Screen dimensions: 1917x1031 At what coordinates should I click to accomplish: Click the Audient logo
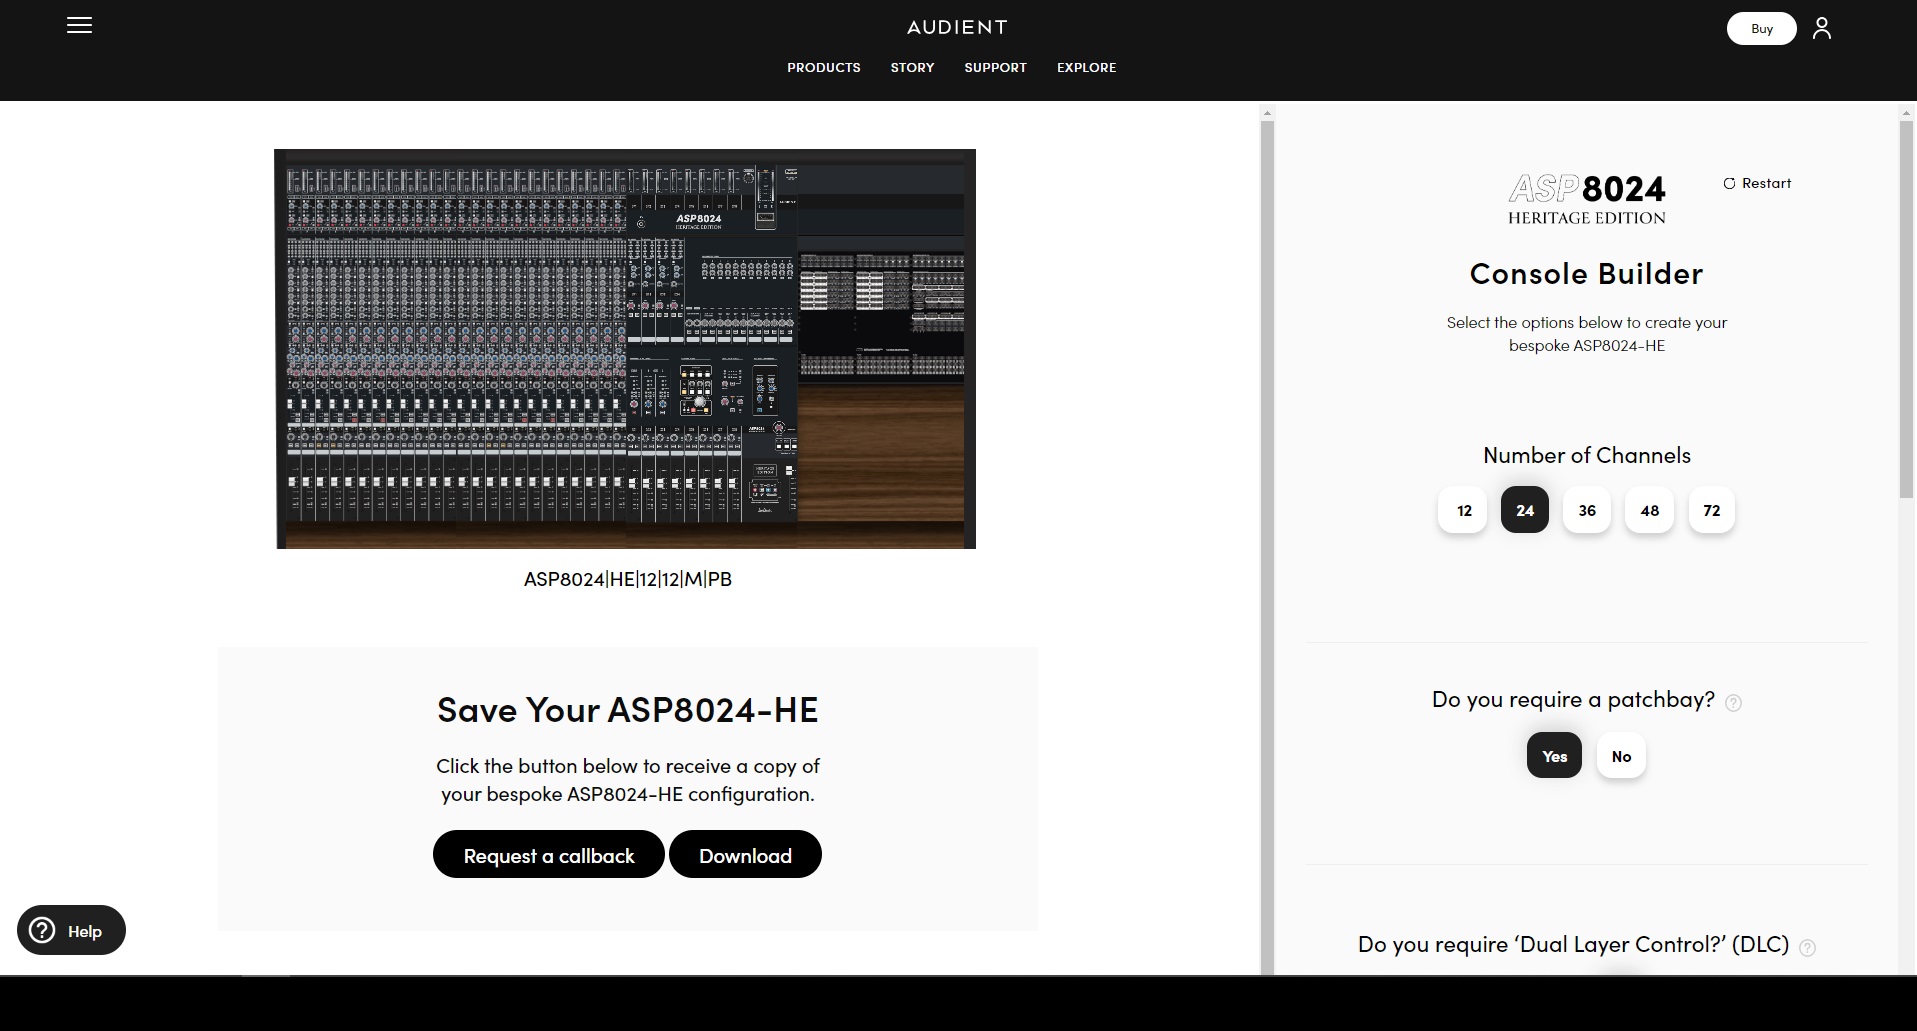957,27
